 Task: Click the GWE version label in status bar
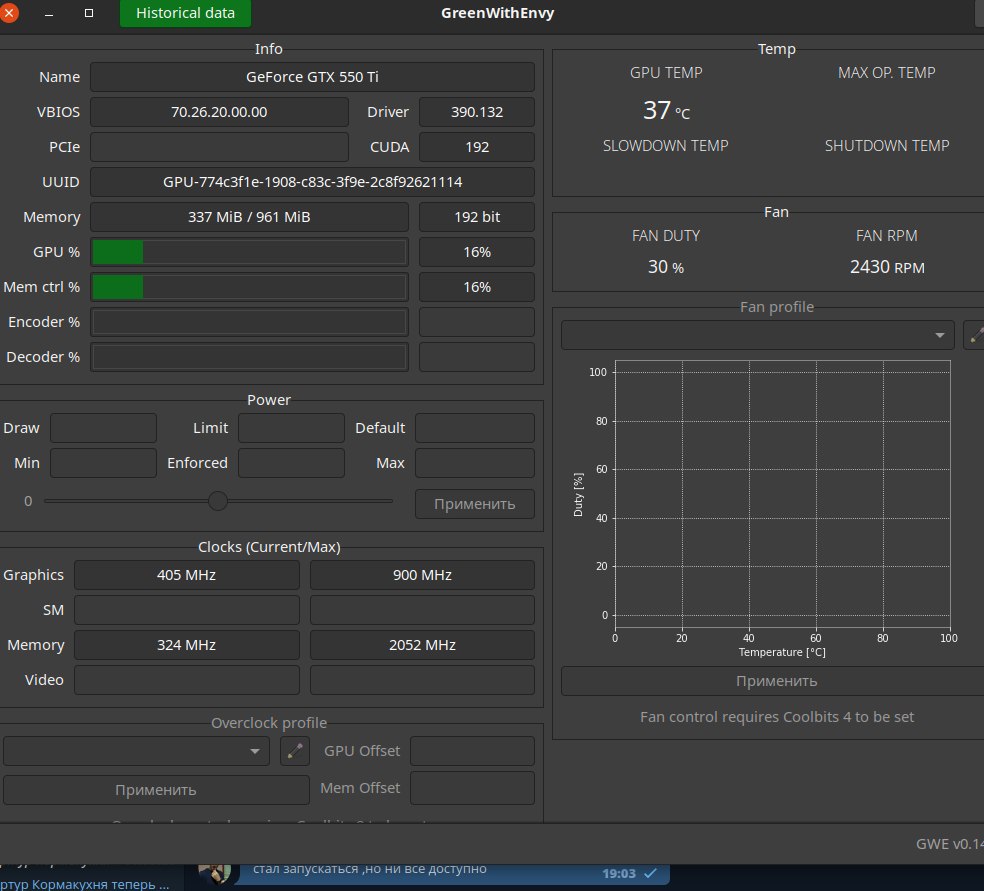949,844
